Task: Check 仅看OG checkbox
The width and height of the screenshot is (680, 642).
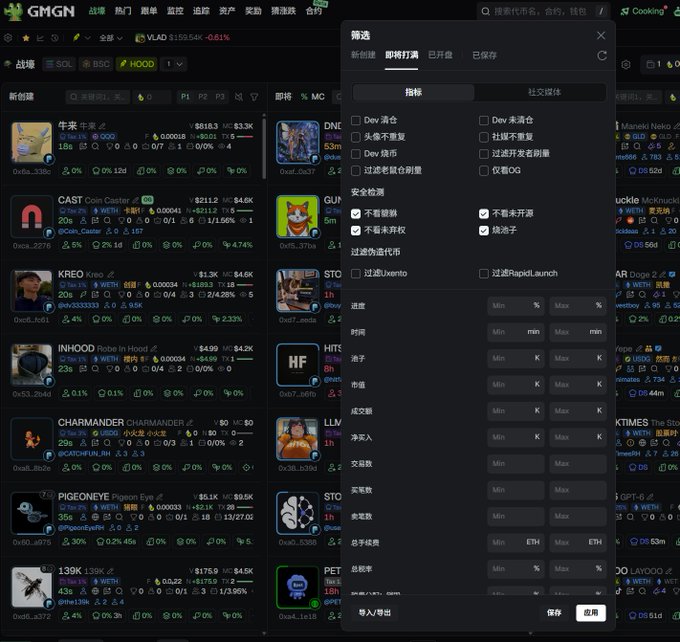Action: 484,170
